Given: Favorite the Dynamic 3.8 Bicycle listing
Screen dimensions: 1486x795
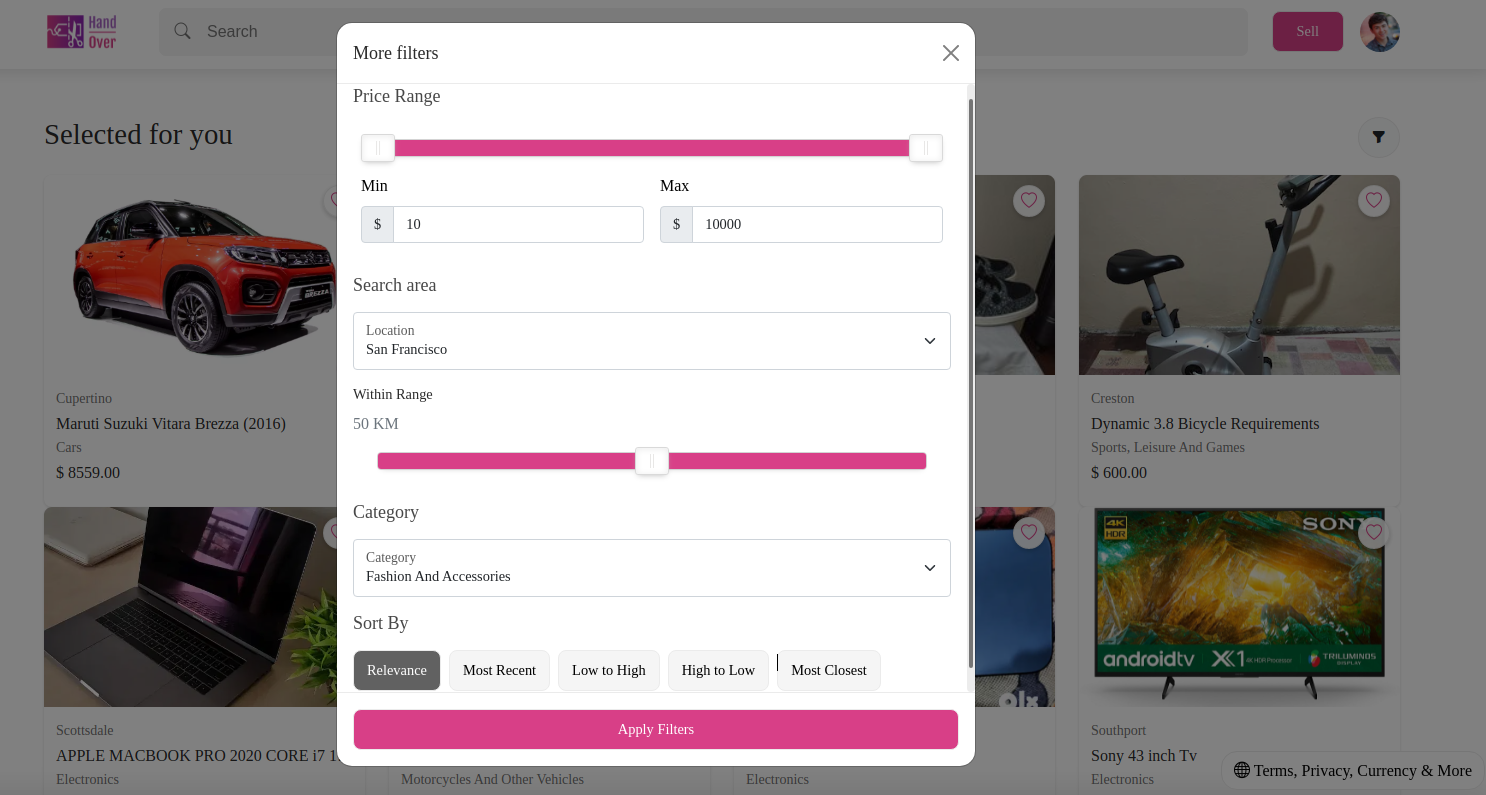Looking at the screenshot, I should (x=1373, y=200).
